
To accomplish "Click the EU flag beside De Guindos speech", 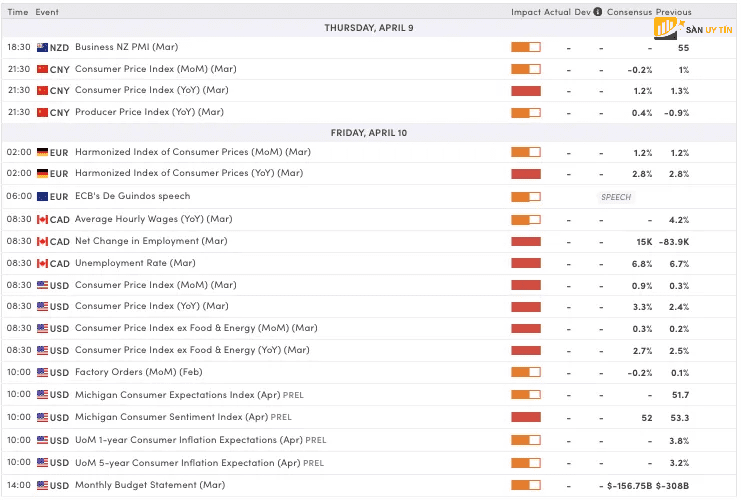I will [42, 197].
